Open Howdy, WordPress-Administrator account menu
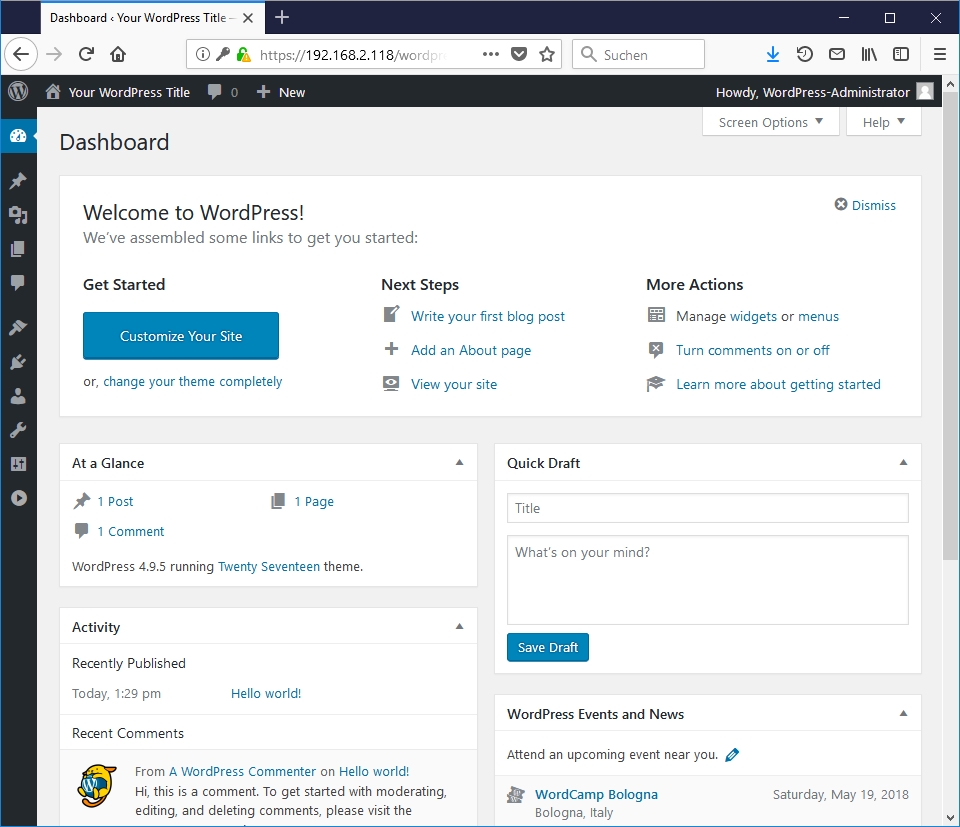The image size is (960, 827). tap(824, 92)
